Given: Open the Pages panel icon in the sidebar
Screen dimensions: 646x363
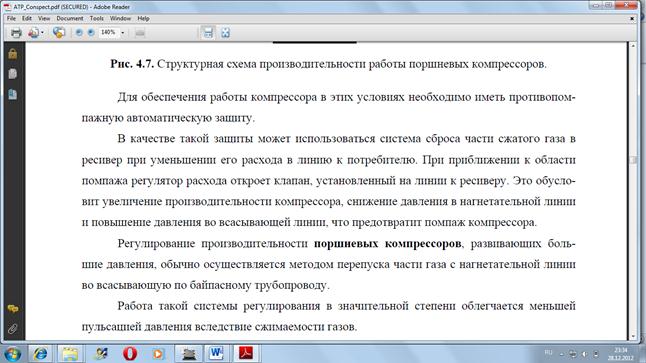Looking at the screenshot, I should 13,74.
